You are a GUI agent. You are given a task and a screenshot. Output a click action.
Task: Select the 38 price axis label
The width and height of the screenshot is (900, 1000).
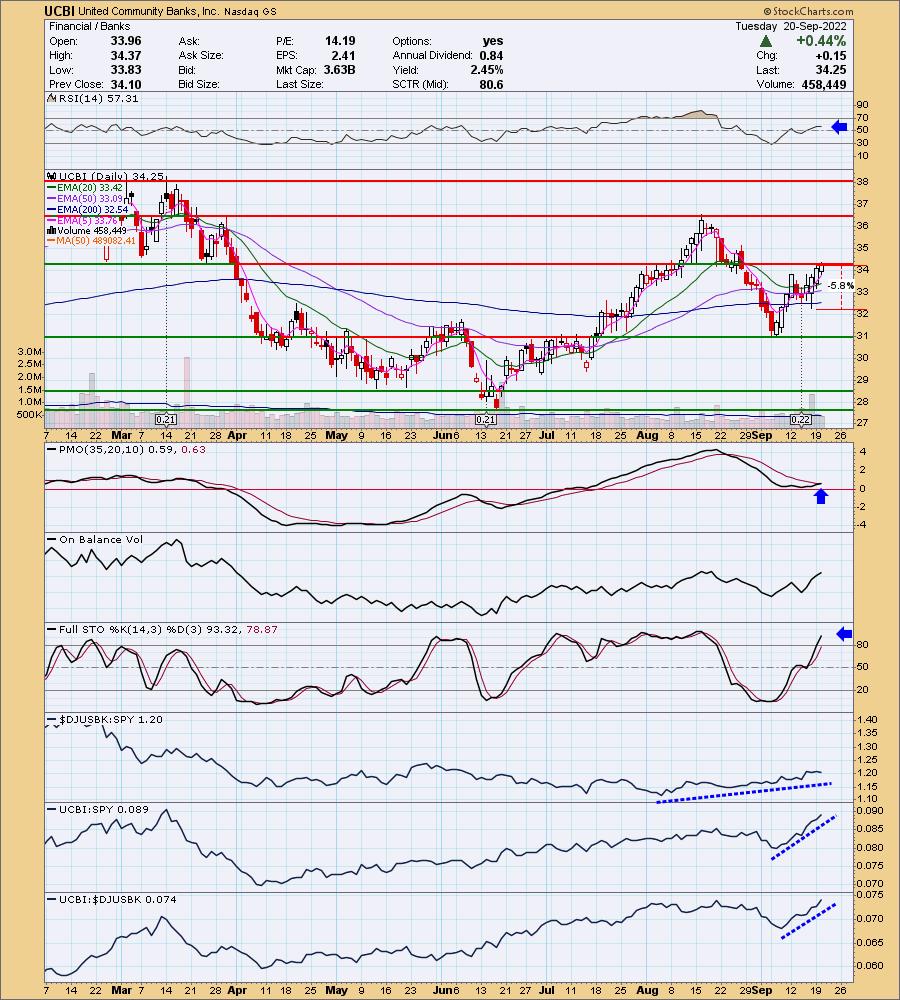[862, 182]
